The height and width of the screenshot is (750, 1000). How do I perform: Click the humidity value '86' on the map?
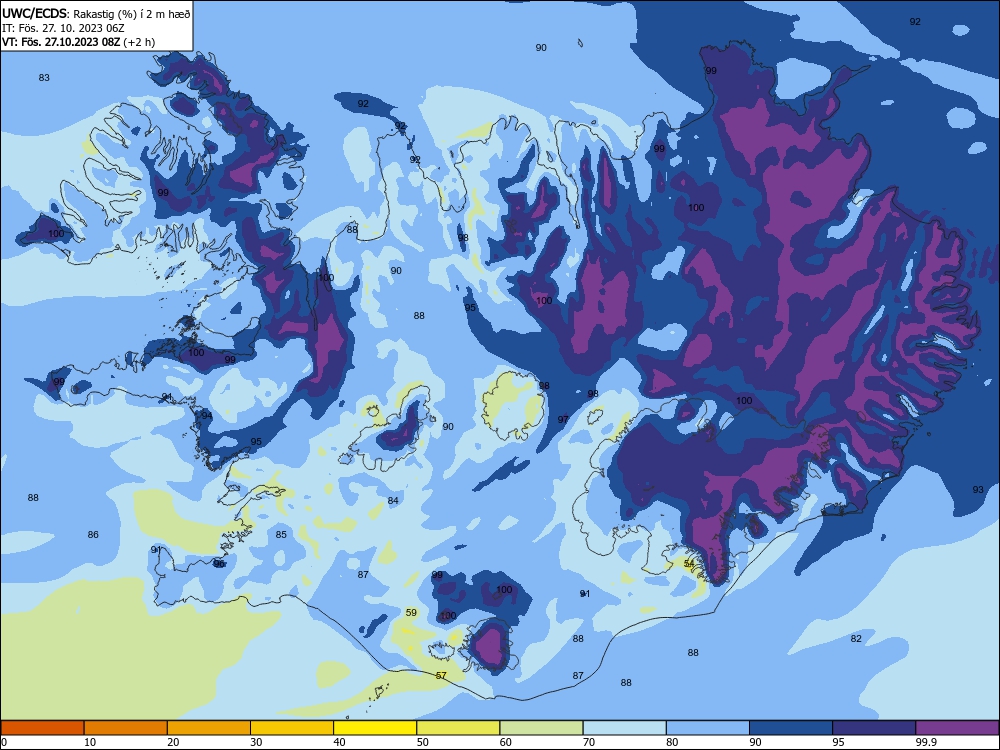93,535
